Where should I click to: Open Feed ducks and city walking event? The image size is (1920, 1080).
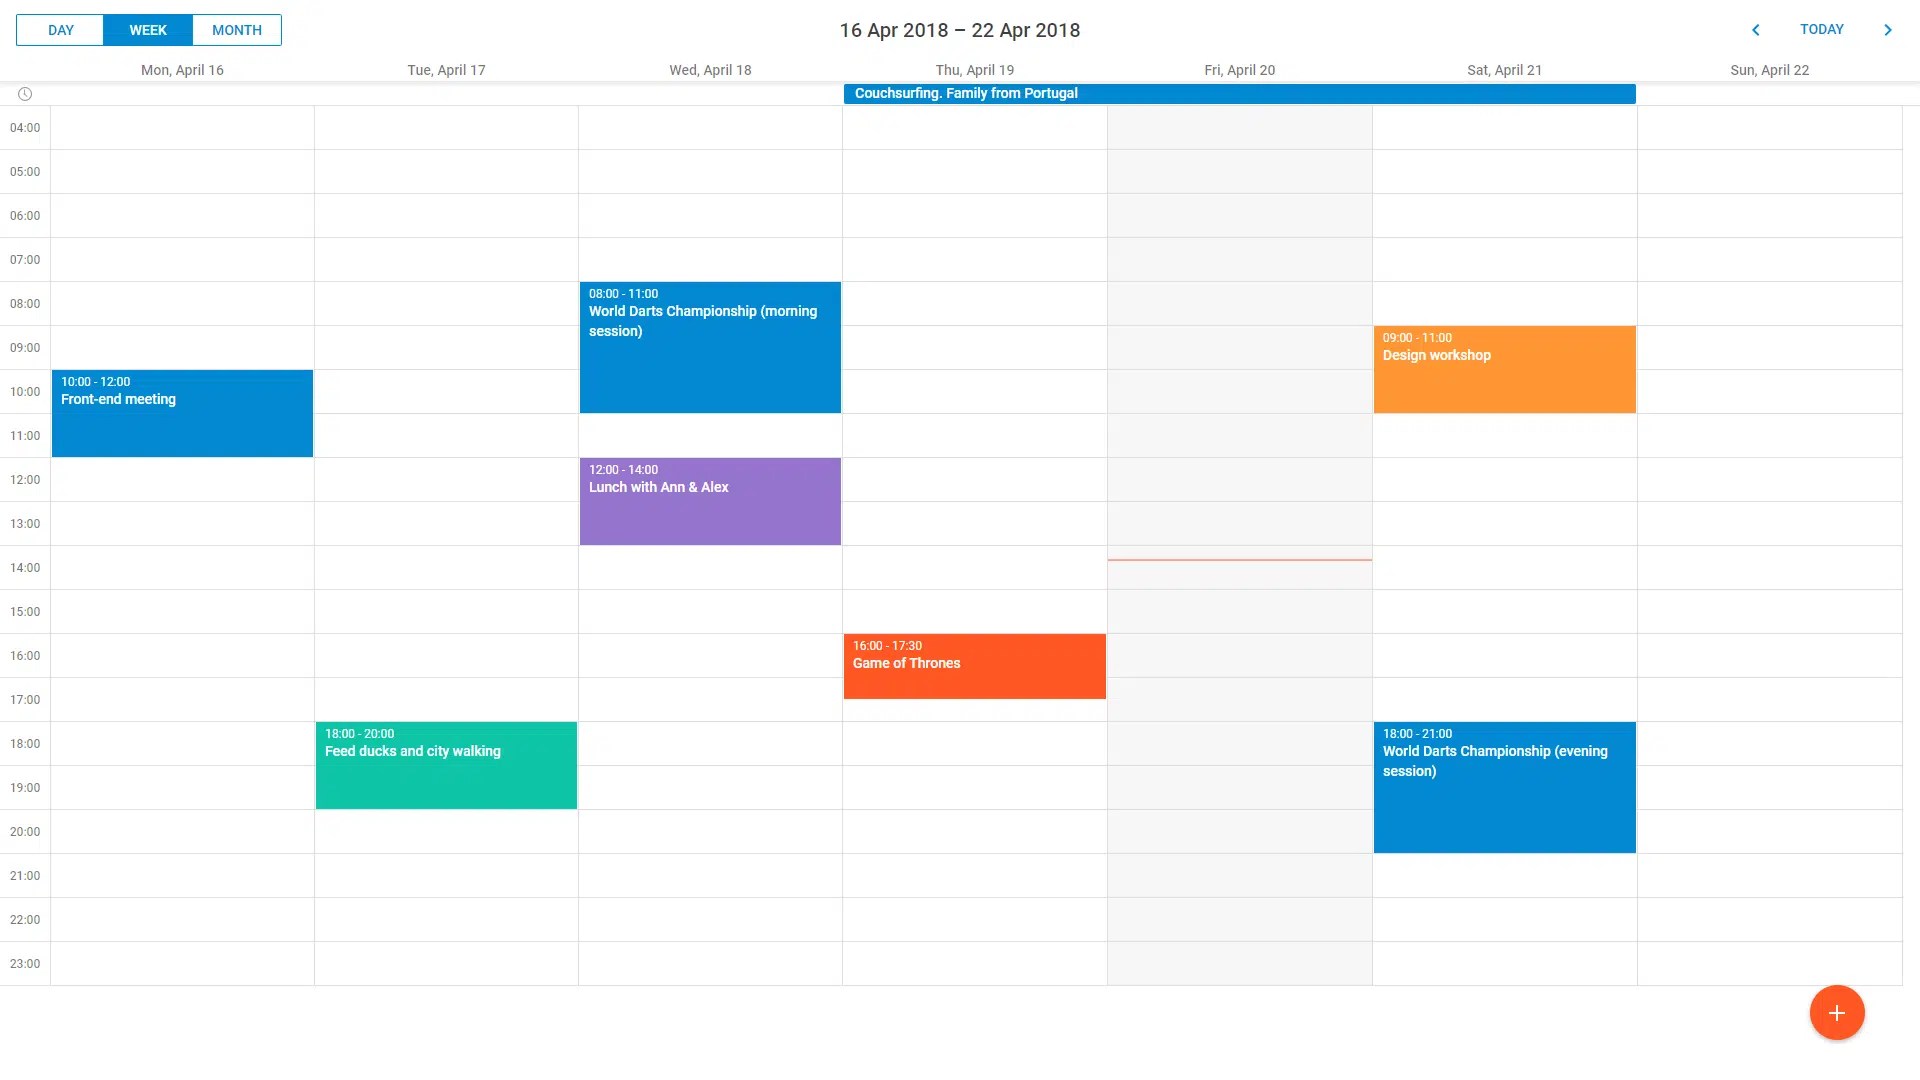click(x=446, y=766)
